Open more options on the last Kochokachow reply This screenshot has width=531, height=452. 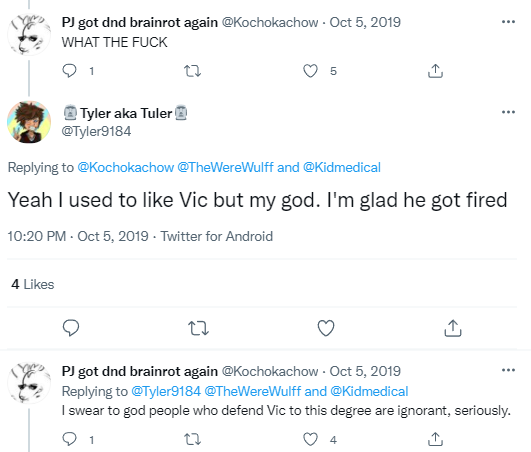tap(508, 370)
